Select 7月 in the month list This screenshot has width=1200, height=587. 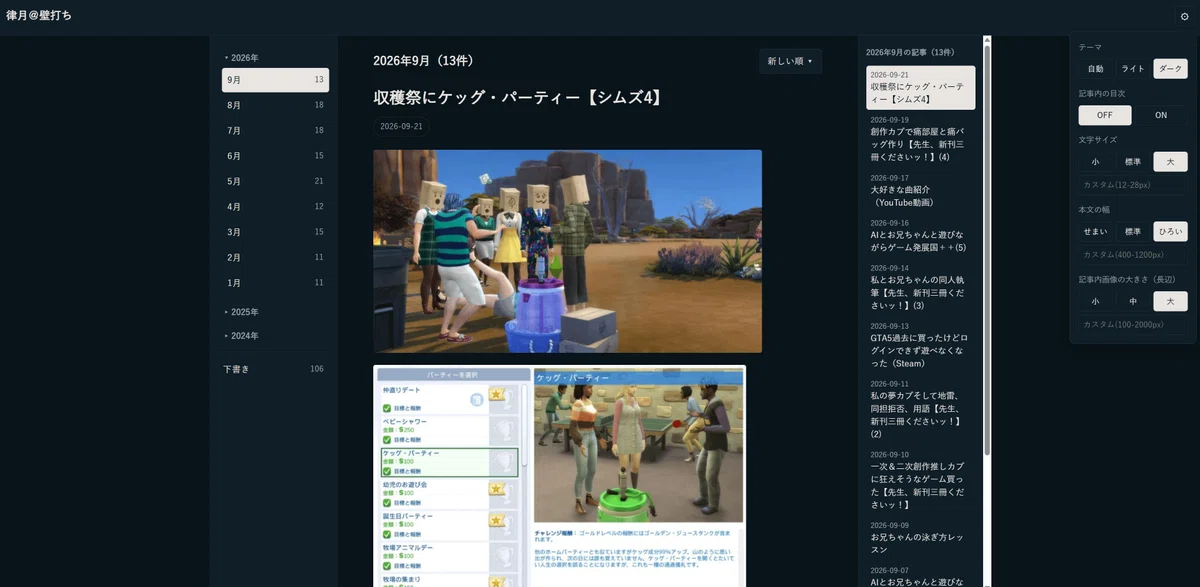(x=275, y=131)
